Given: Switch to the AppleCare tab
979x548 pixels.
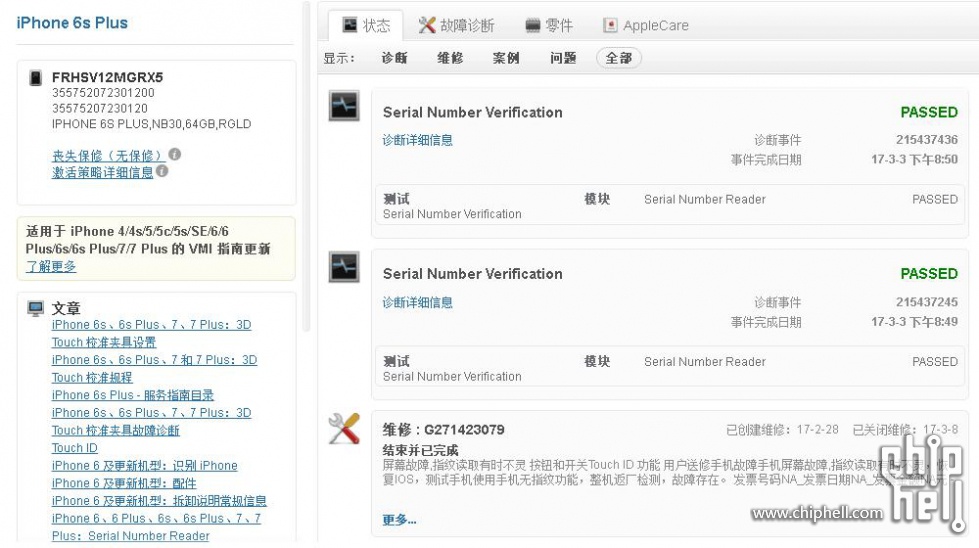Looking at the screenshot, I should coord(646,26).
